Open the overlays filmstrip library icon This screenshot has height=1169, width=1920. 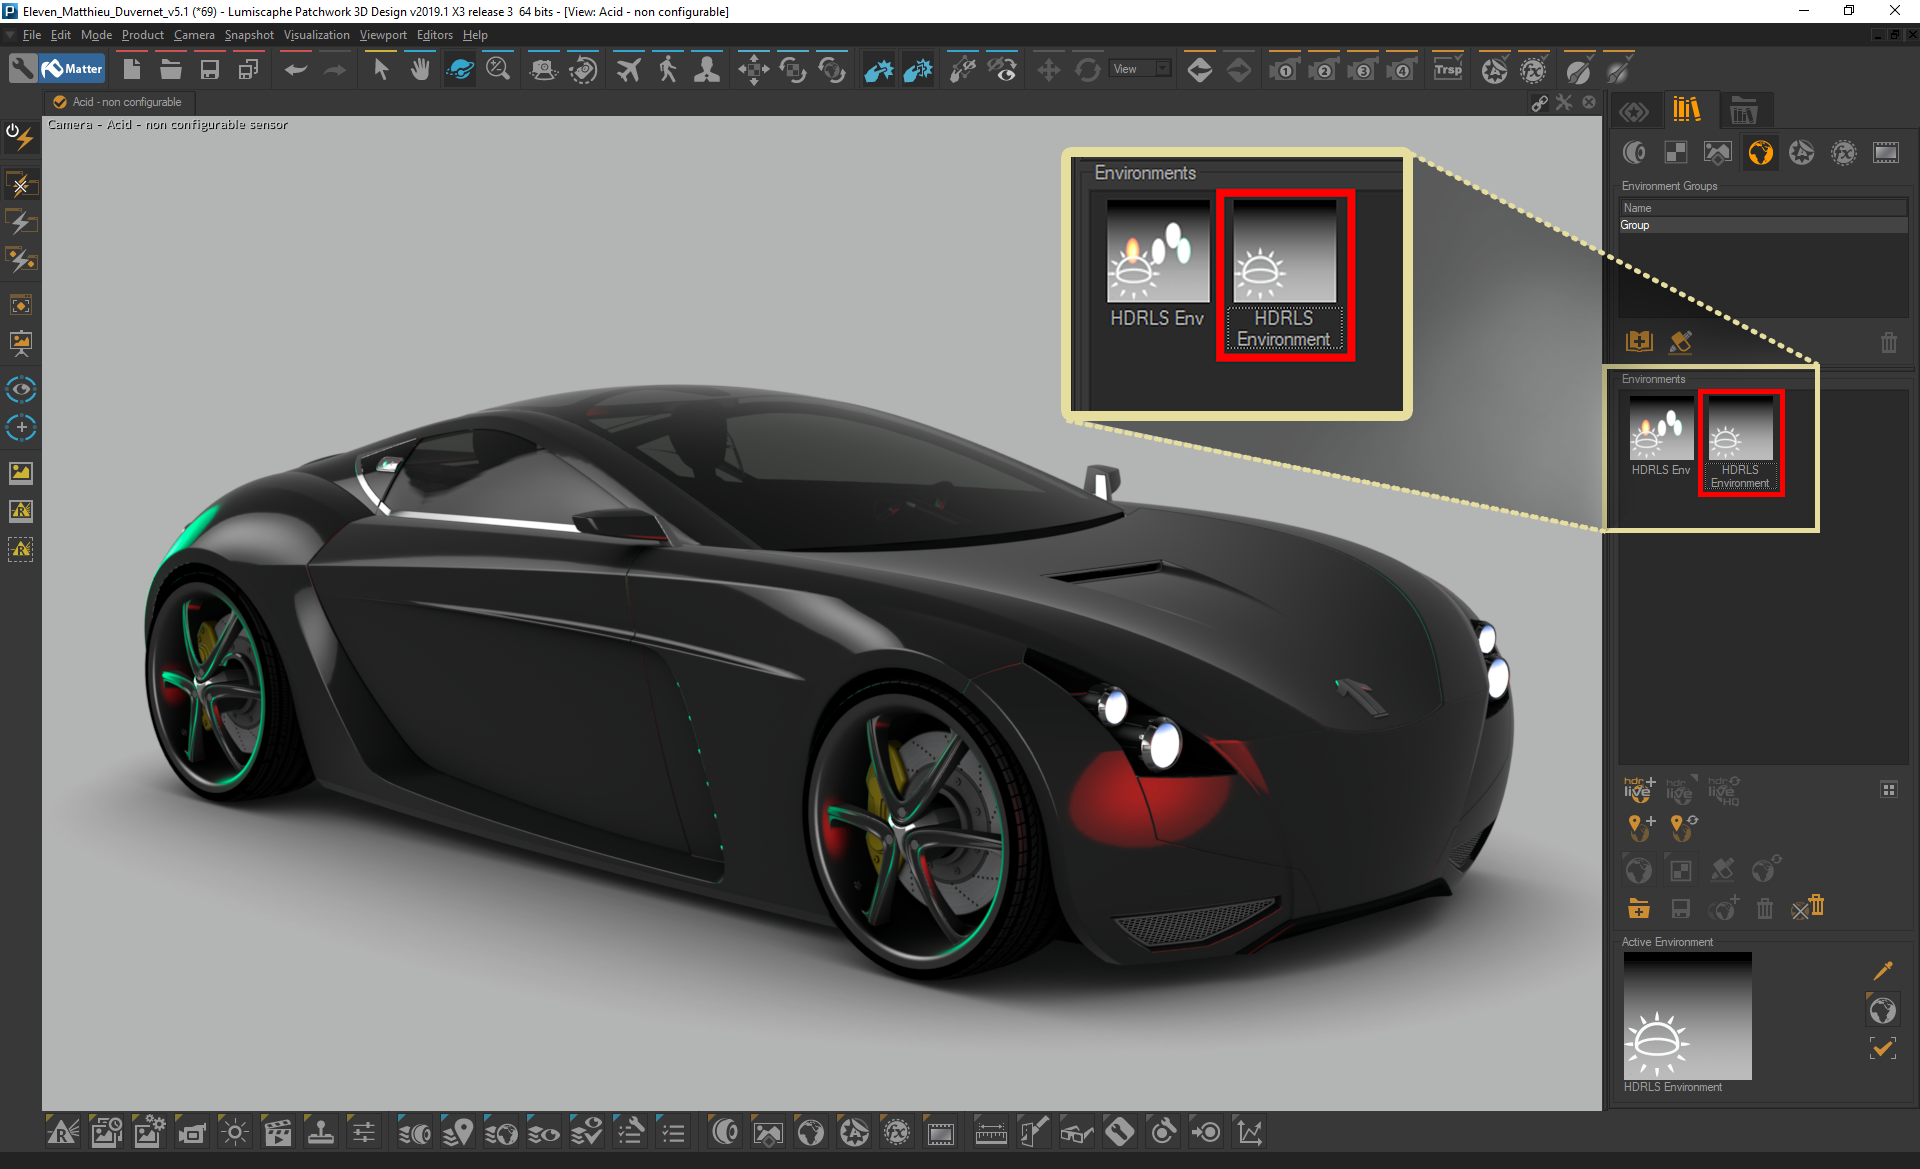pyautogui.click(x=1886, y=152)
